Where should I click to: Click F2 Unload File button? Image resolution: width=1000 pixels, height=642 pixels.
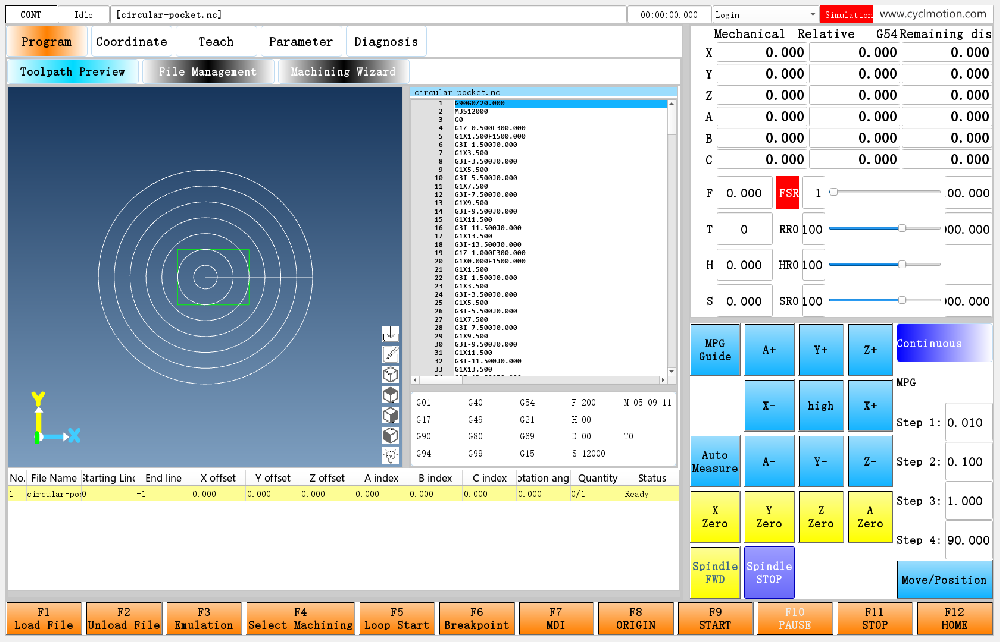point(124,618)
